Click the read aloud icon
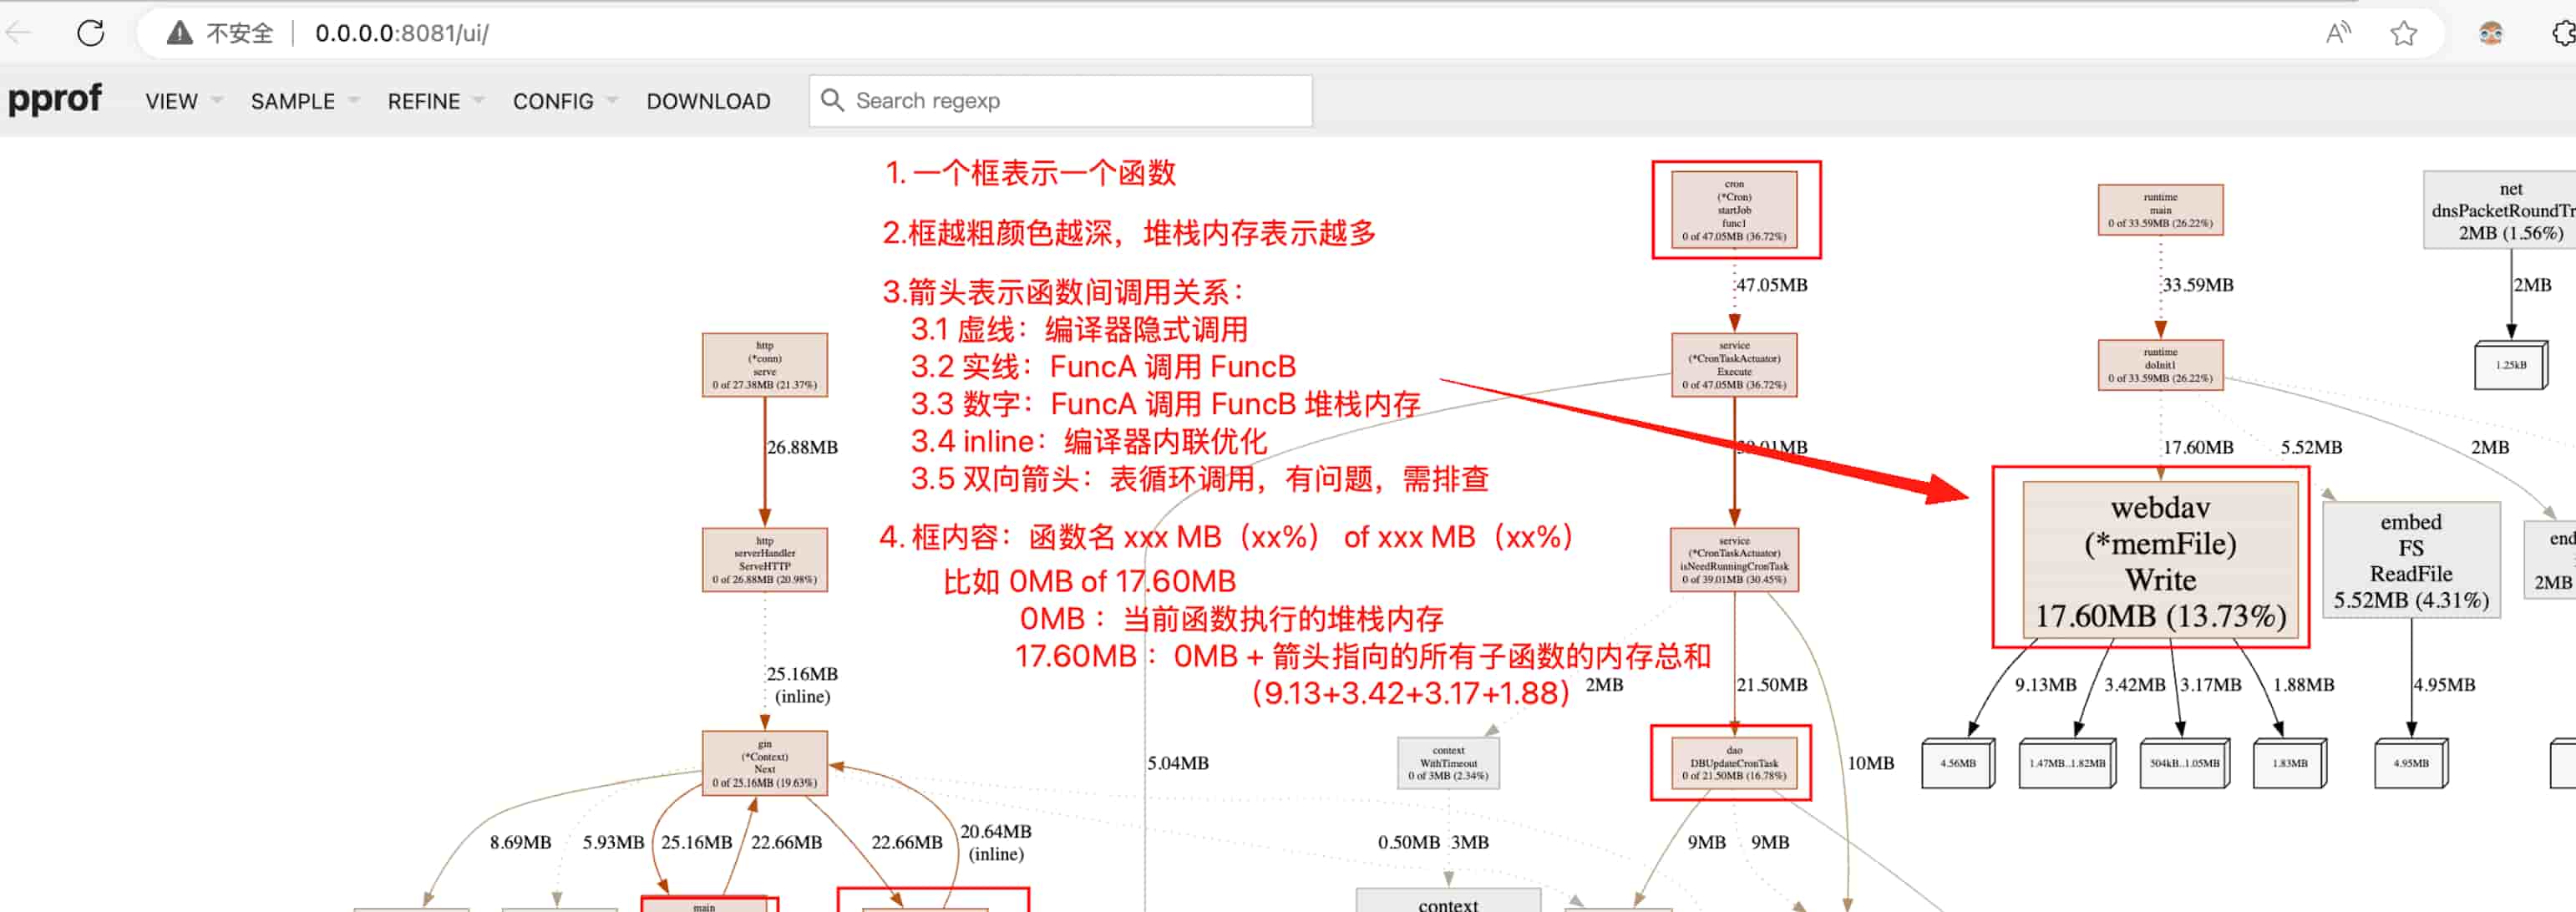Viewport: 2576px width, 912px height. pos(2337,33)
